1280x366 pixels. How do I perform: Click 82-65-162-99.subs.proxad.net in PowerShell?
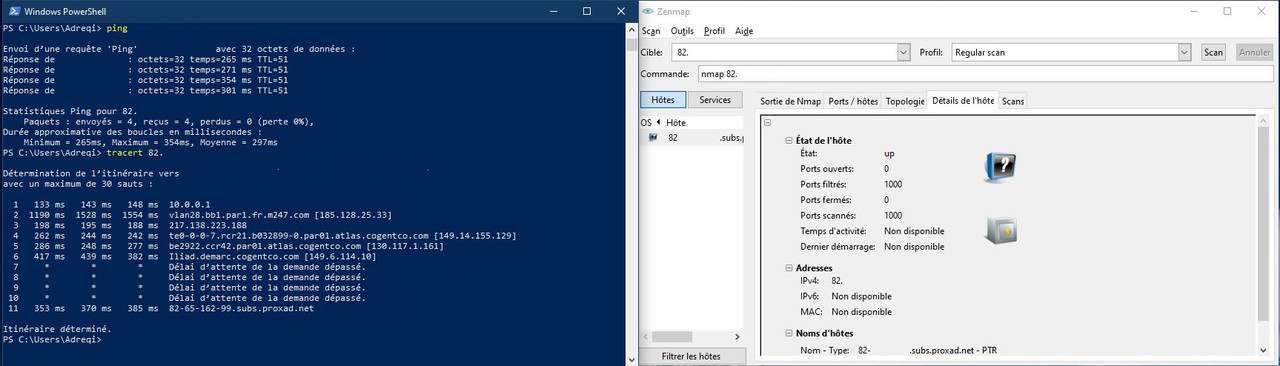click(241, 308)
